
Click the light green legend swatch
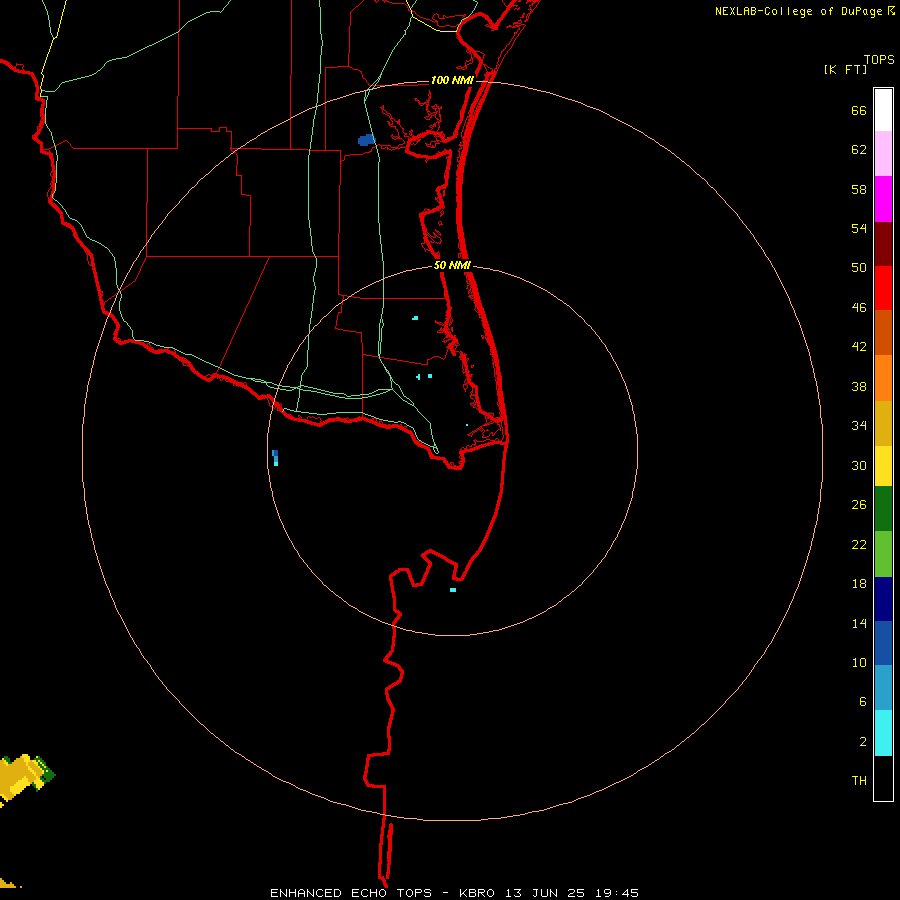(x=883, y=554)
